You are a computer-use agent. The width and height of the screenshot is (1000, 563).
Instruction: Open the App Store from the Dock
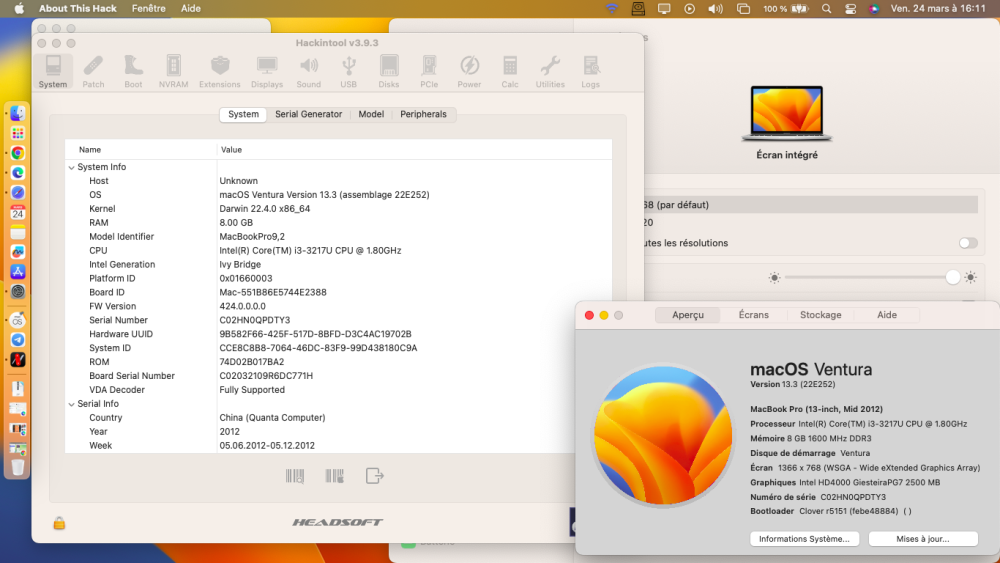[x=18, y=272]
